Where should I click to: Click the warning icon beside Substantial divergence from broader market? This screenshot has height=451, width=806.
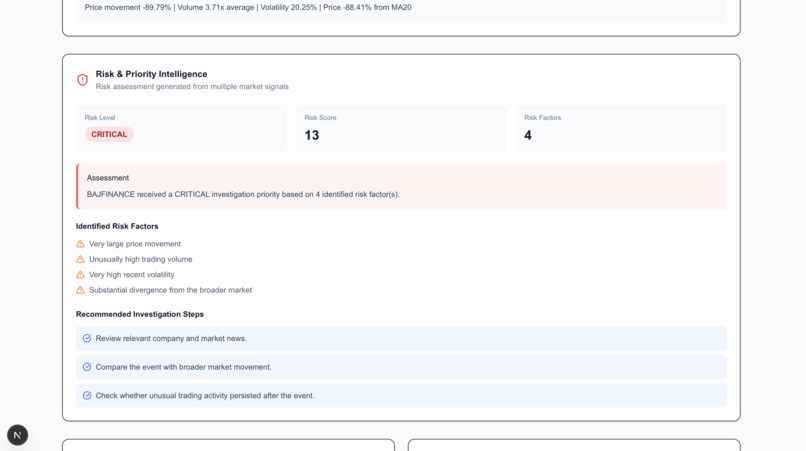[80, 290]
